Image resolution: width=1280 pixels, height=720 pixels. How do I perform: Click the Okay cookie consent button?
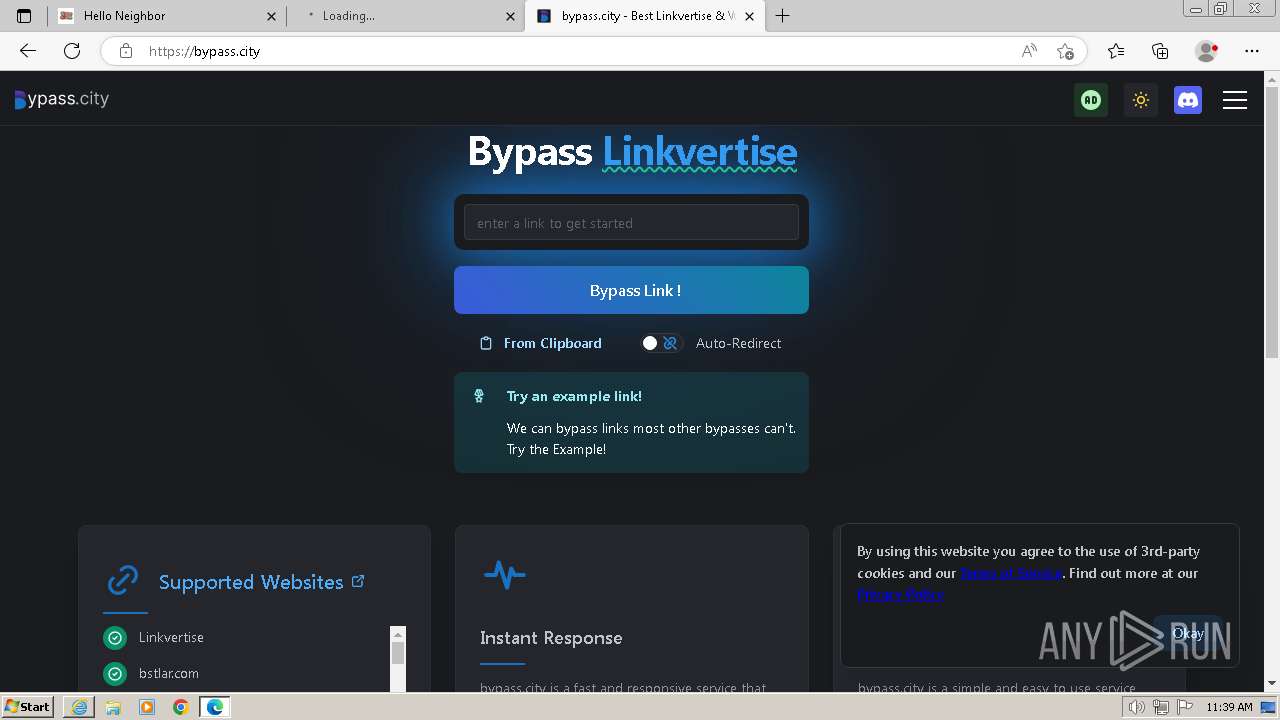click(x=1187, y=633)
